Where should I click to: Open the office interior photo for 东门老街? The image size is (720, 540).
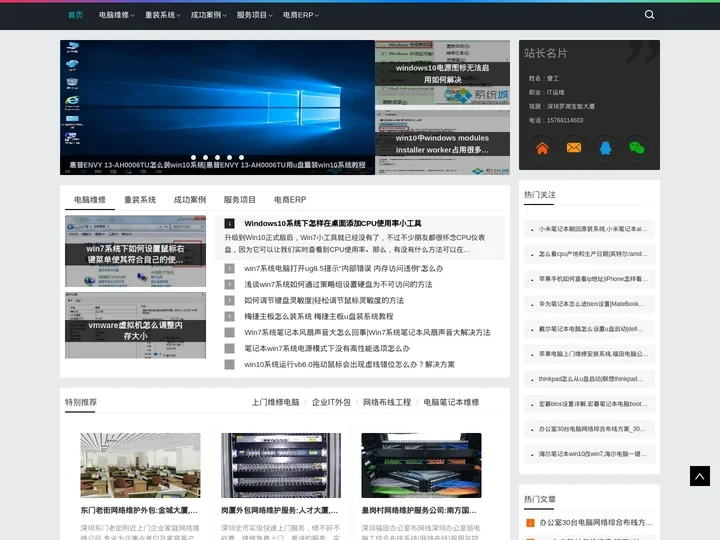click(141, 465)
